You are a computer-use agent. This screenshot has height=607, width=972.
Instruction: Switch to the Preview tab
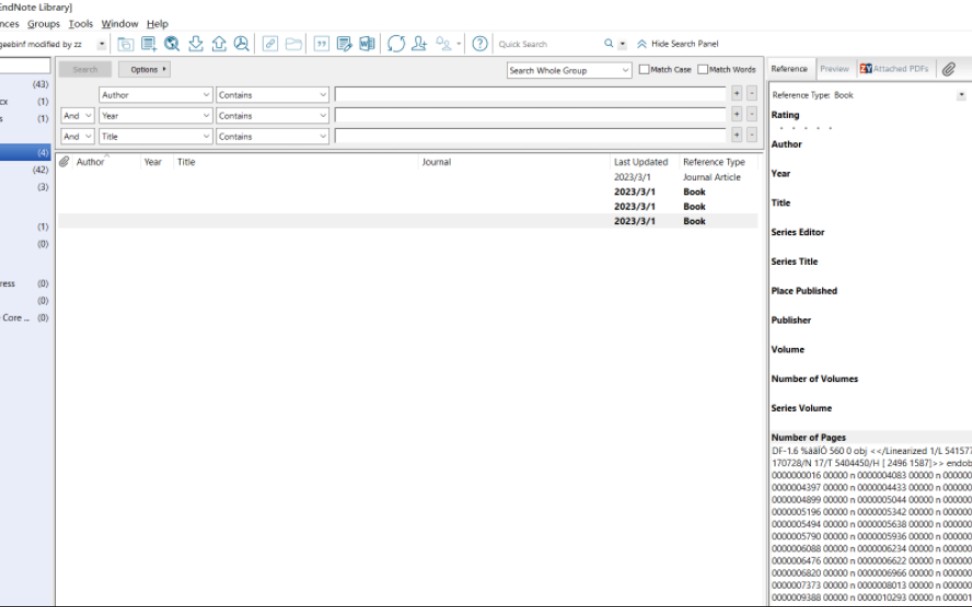(x=833, y=69)
